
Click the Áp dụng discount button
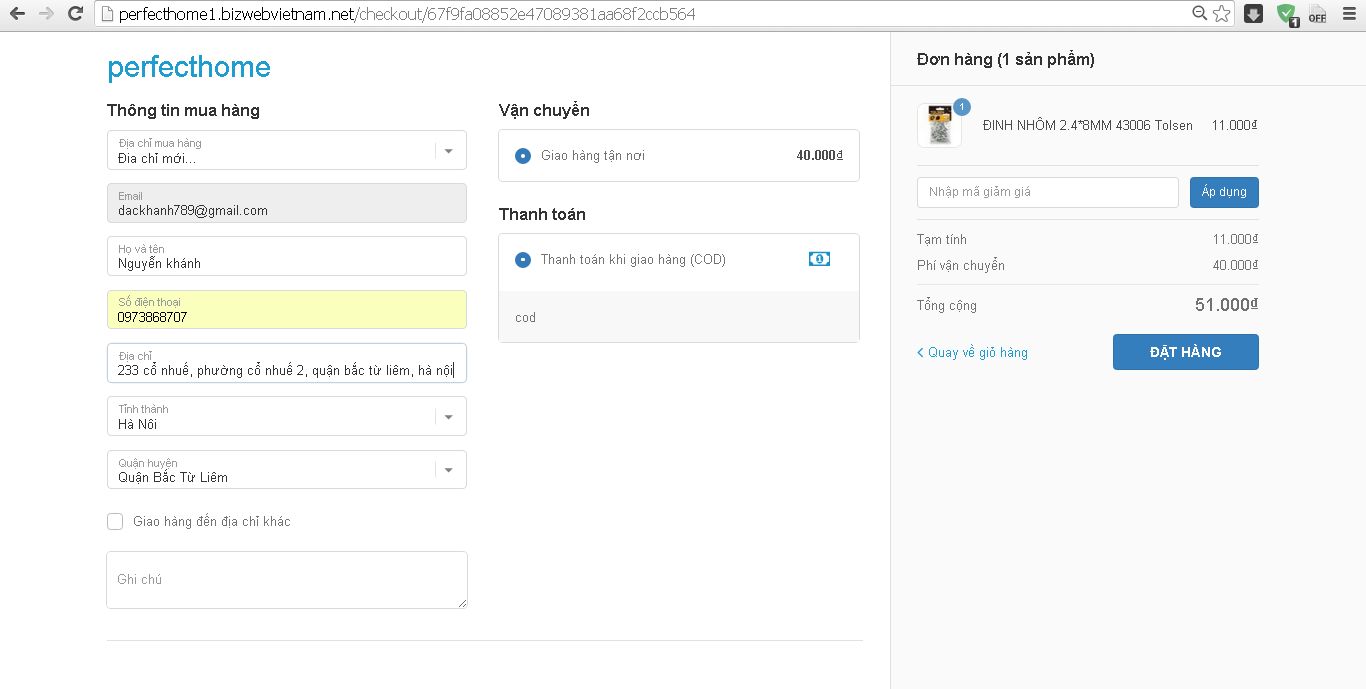pyautogui.click(x=1224, y=192)
